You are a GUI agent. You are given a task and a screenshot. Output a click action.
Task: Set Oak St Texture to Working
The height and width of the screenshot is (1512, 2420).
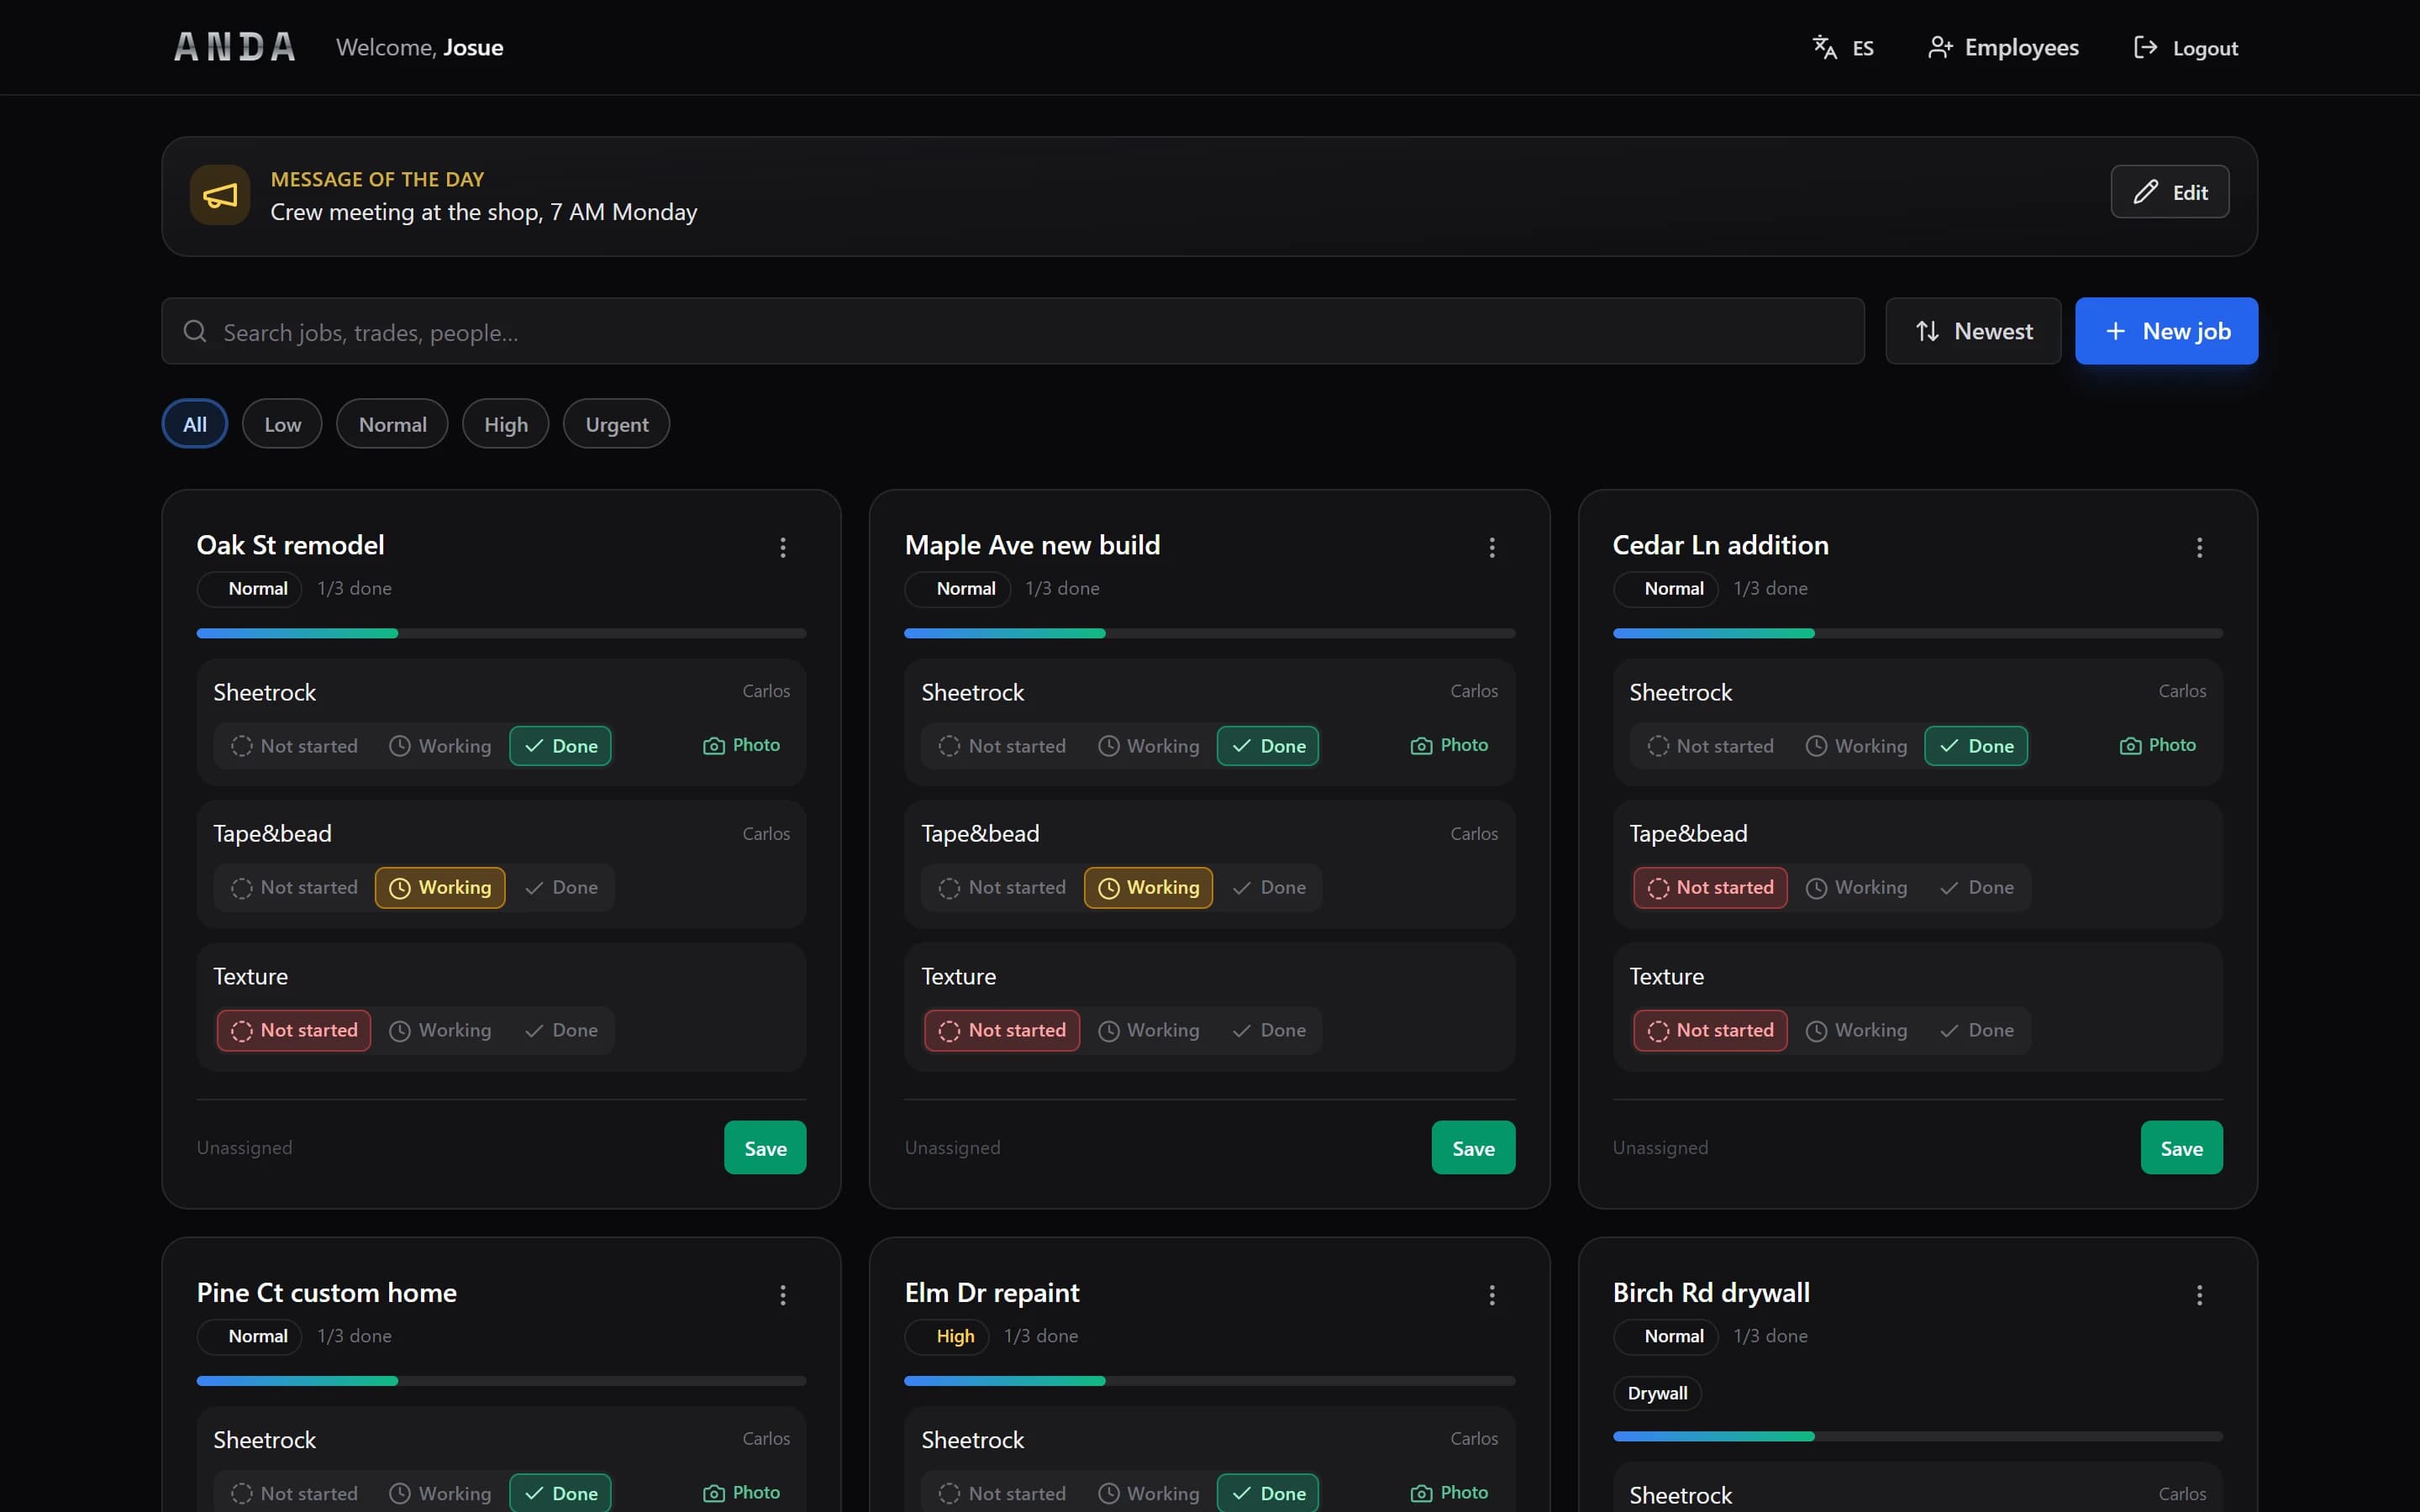(440, 1030)
